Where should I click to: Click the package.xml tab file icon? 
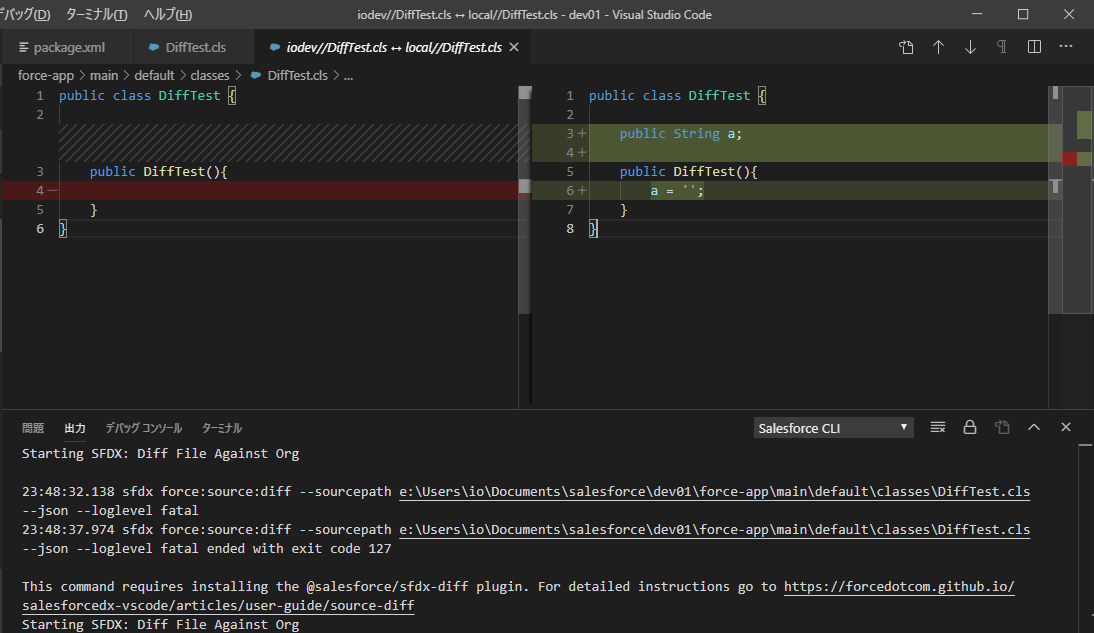point(24,47)
